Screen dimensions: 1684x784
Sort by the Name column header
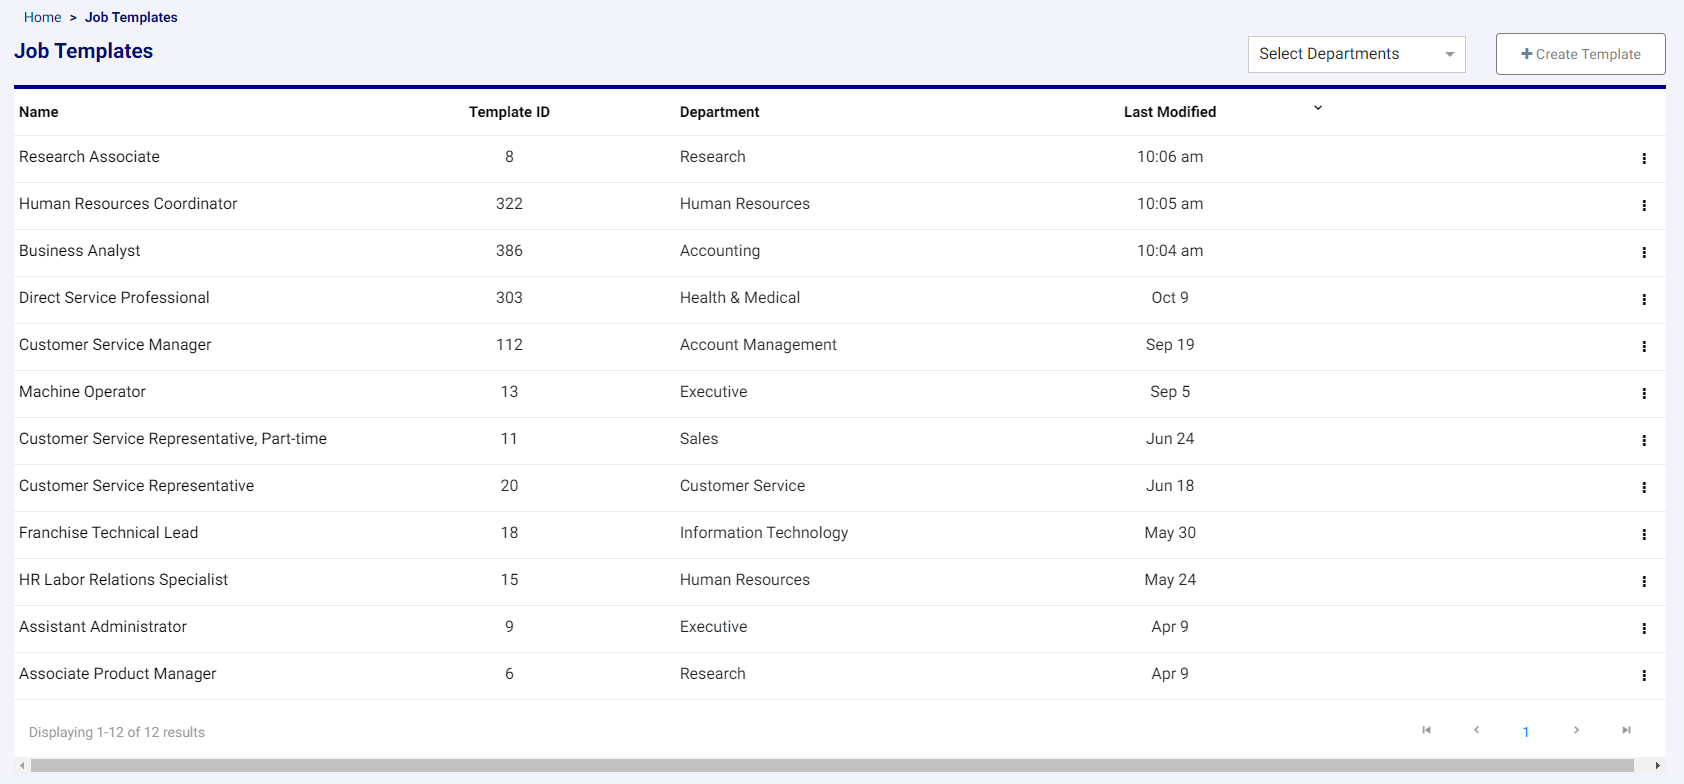tap(39, 112)
